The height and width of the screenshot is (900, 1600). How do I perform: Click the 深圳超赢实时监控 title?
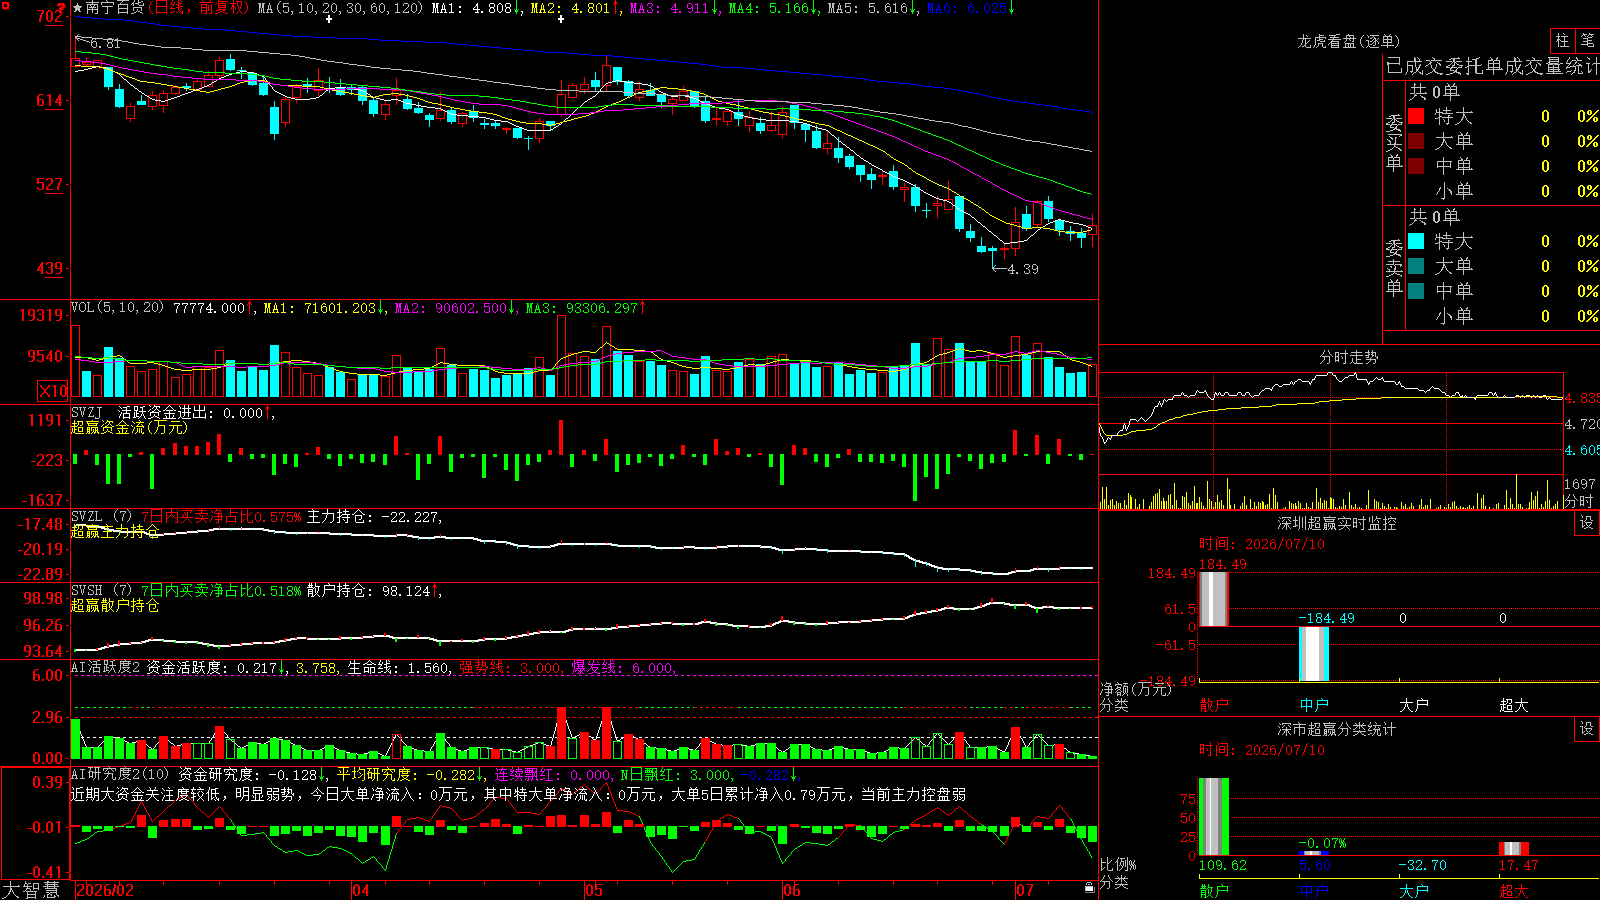[x=1337, y=523]
